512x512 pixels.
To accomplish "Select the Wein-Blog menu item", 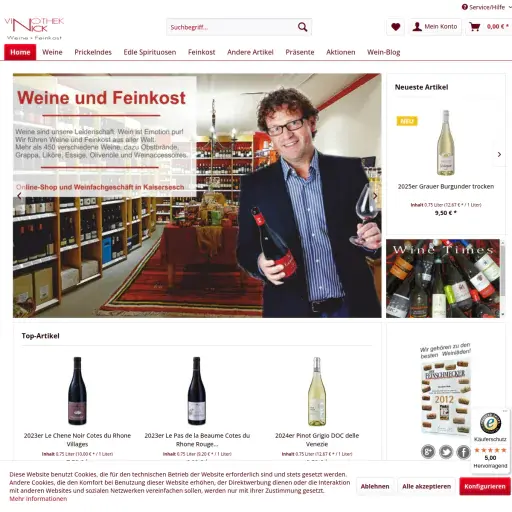I will pyautogui.click(x=384, y=52).
